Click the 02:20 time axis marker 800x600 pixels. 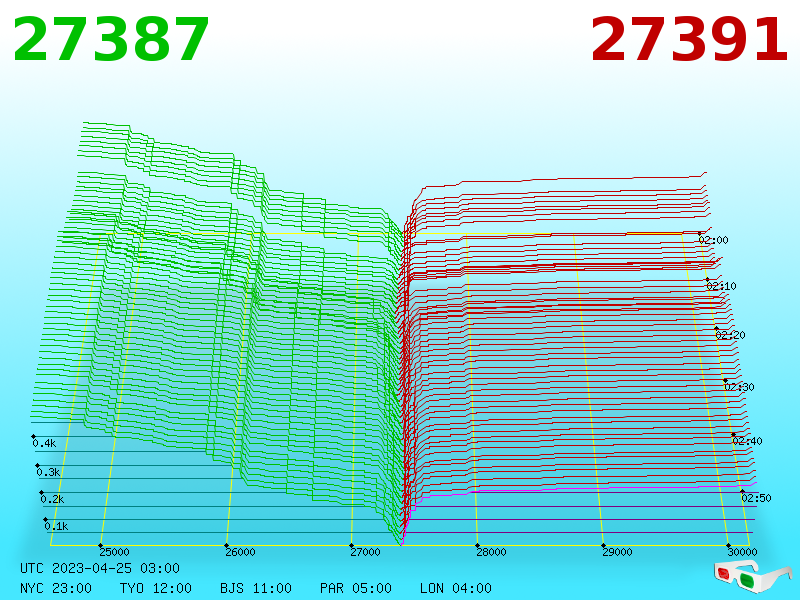click(x=731, y=335)
